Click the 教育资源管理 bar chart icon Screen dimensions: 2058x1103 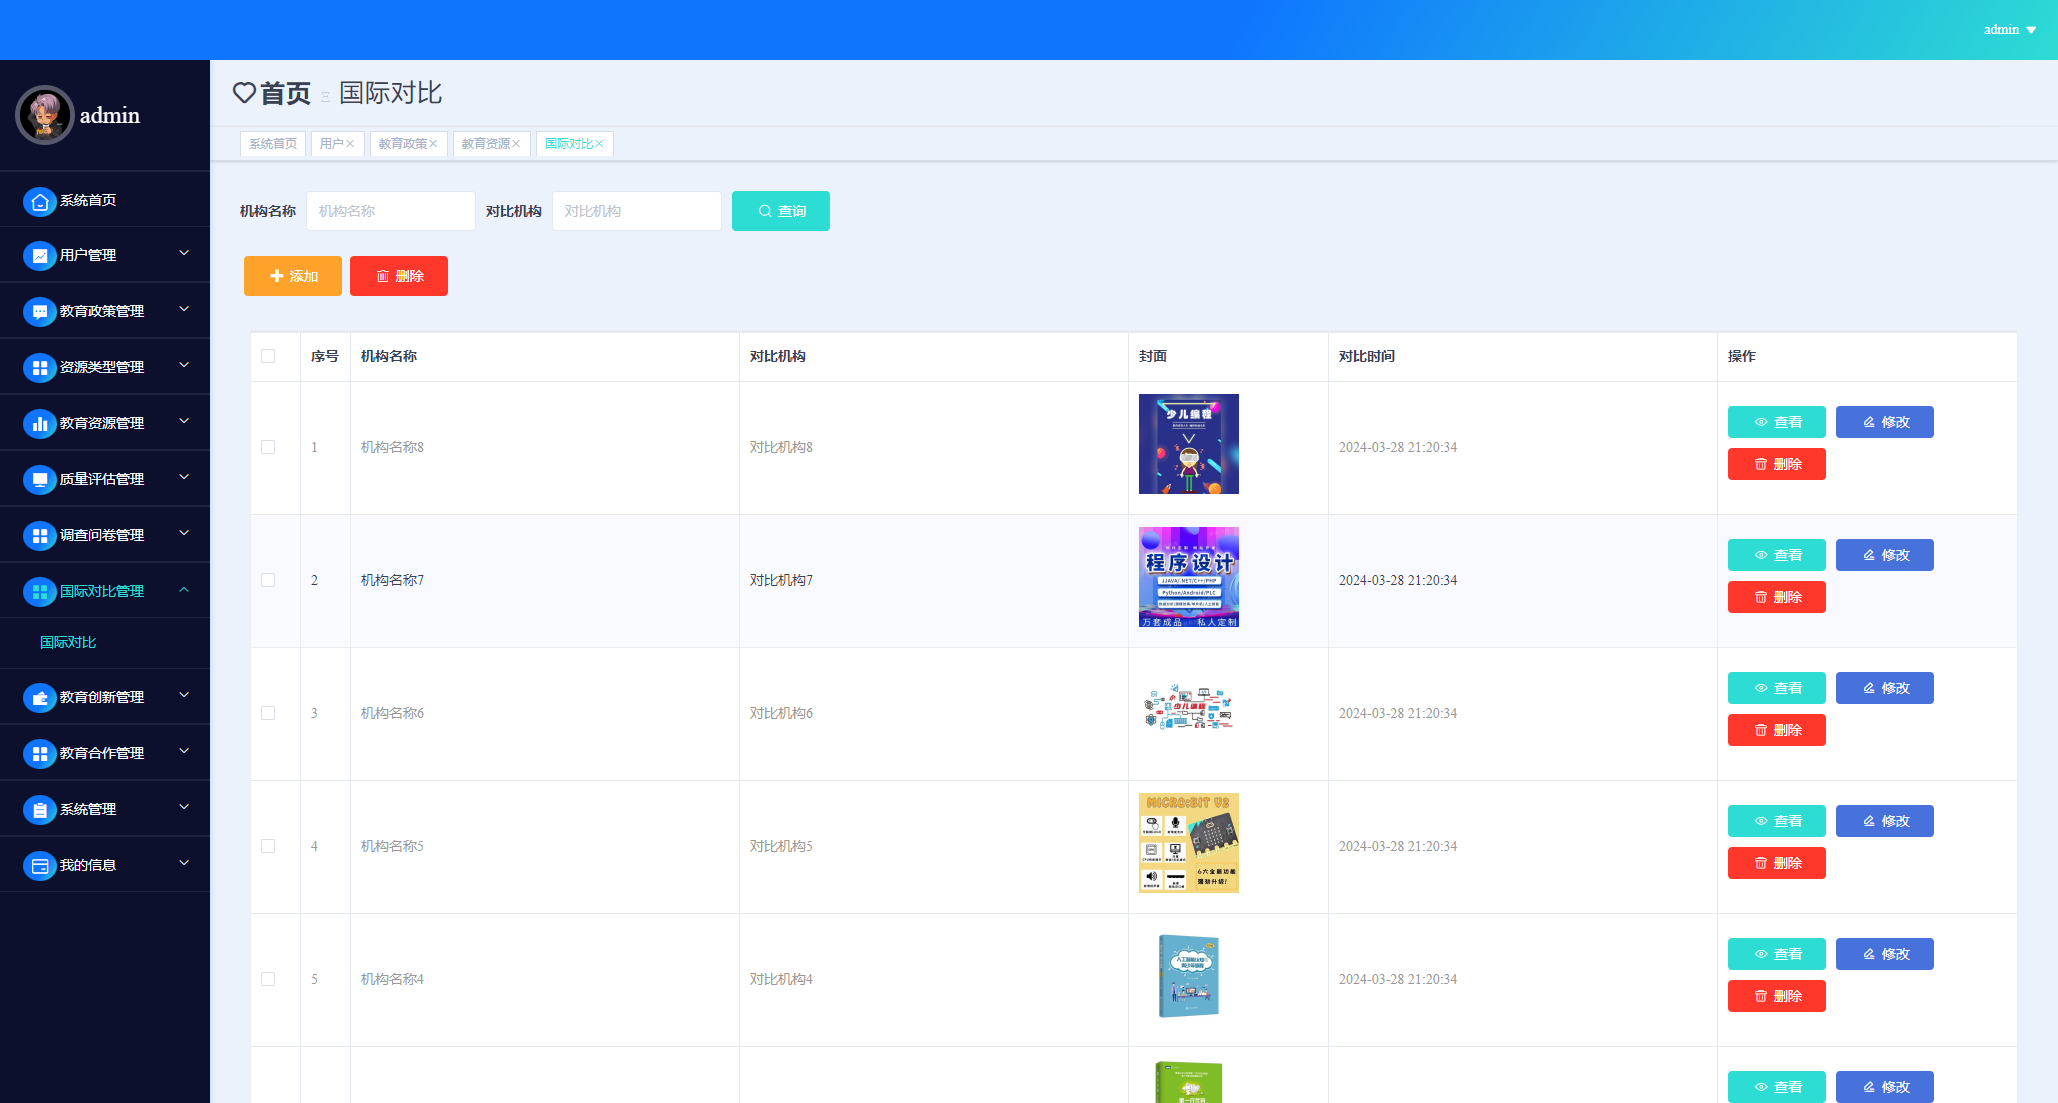40,425
